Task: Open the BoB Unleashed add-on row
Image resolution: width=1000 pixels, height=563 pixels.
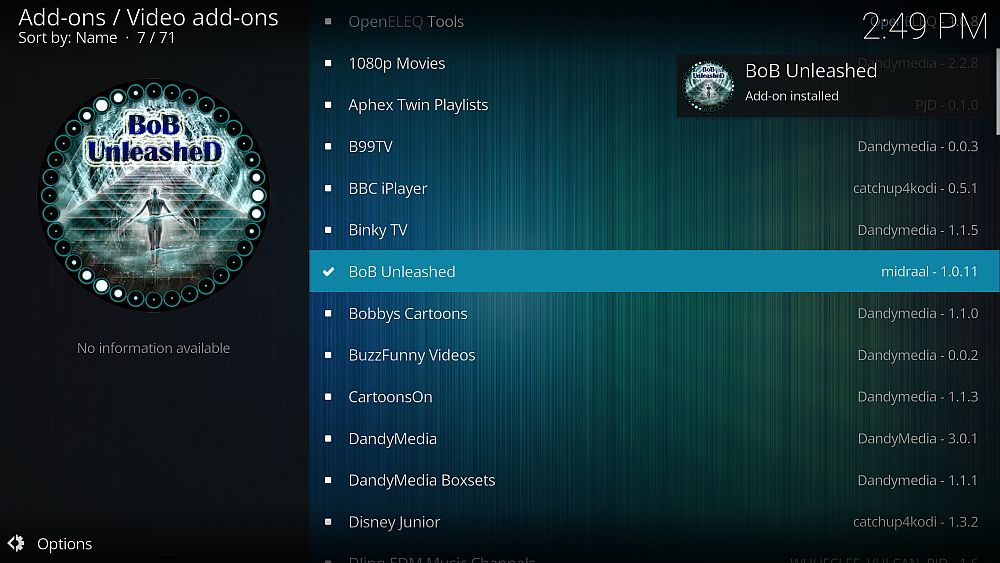Action: tap(654, 272)
